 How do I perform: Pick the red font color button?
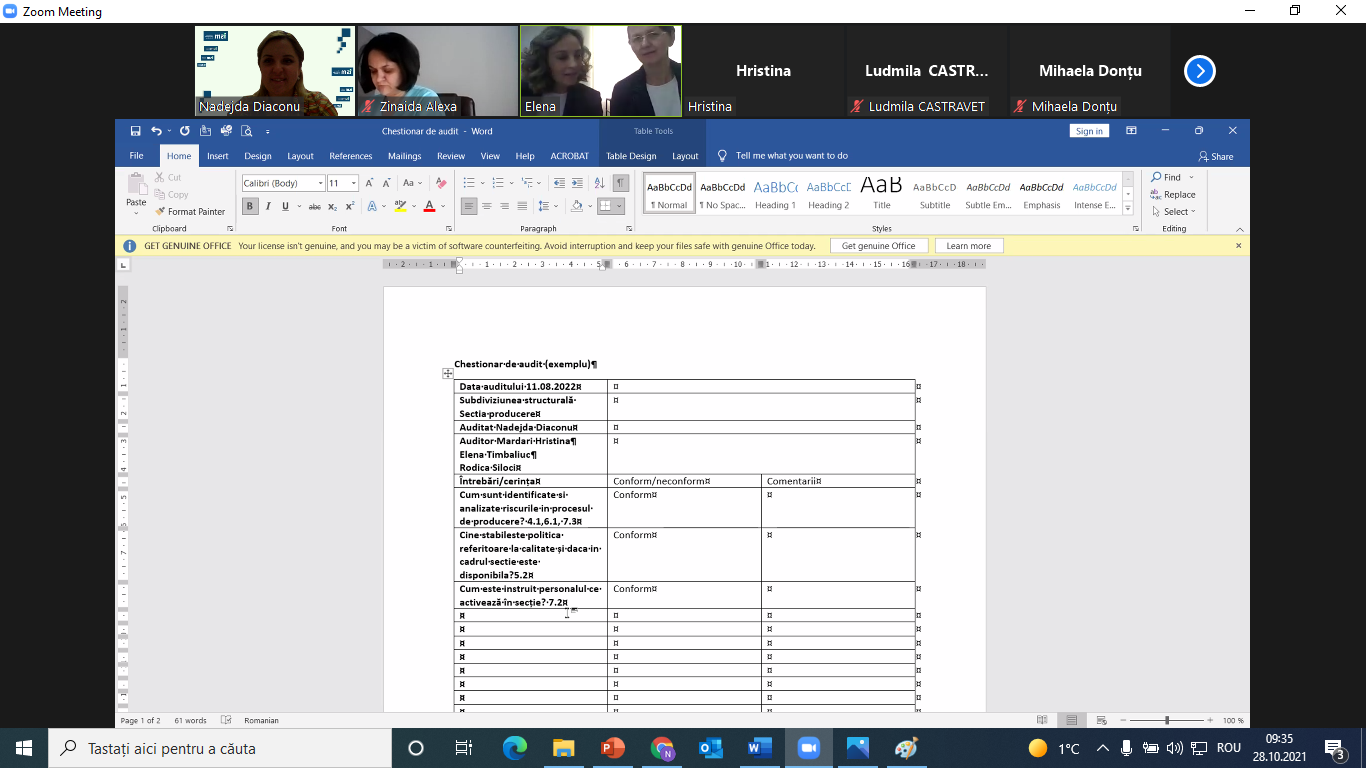[x=429, y=207]
